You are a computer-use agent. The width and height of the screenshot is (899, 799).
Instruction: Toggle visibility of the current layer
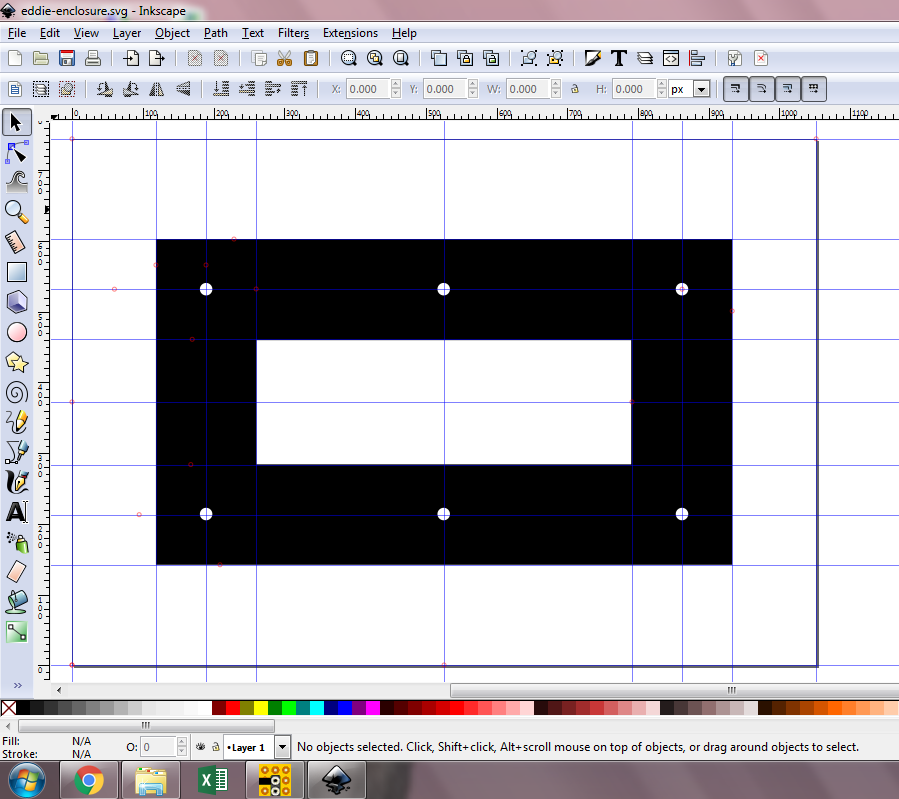point(200,746)
